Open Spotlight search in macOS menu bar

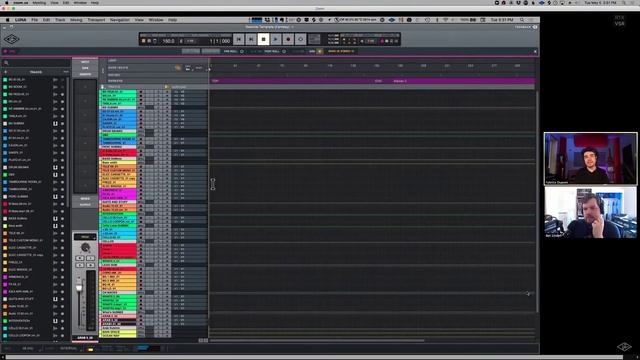624,3
